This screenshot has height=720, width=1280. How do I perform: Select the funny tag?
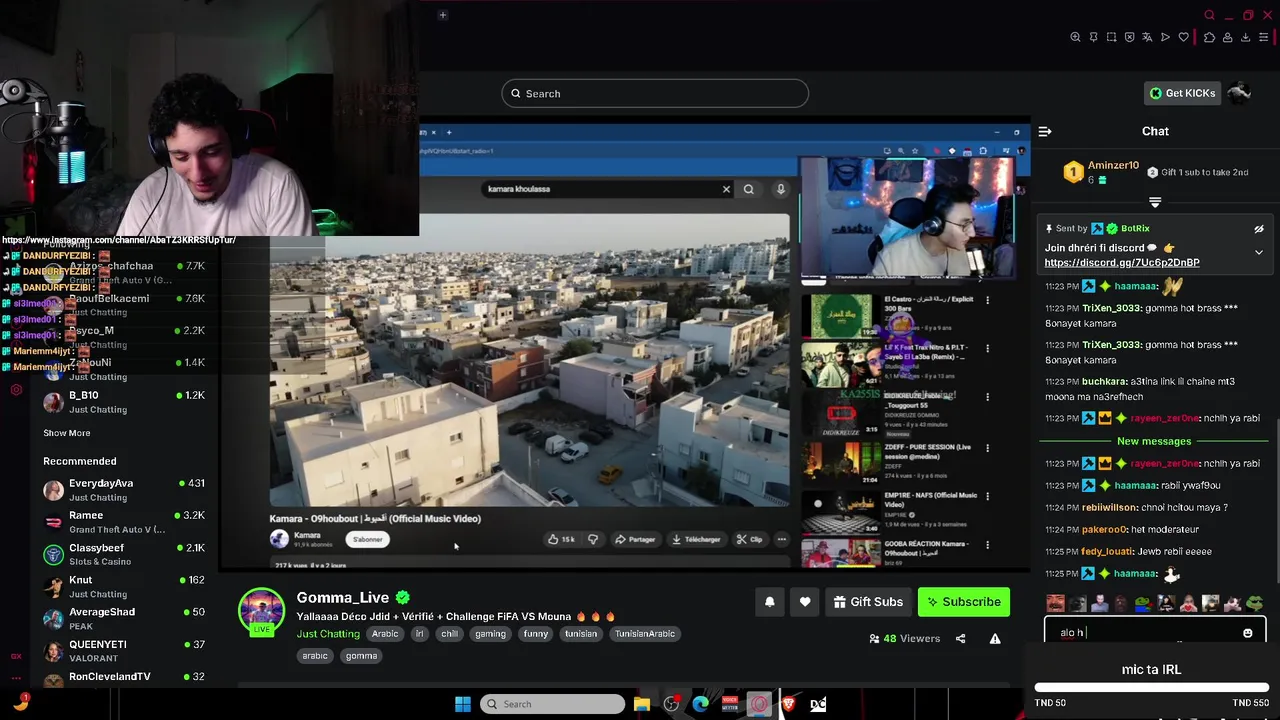point(536,634)
